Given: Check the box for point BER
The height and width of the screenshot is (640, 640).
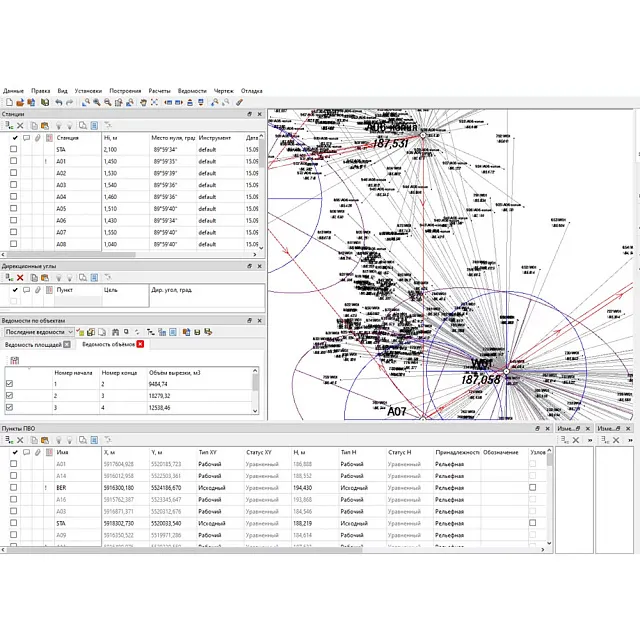Looking at the screenshot, I should [x=13, y=487].
